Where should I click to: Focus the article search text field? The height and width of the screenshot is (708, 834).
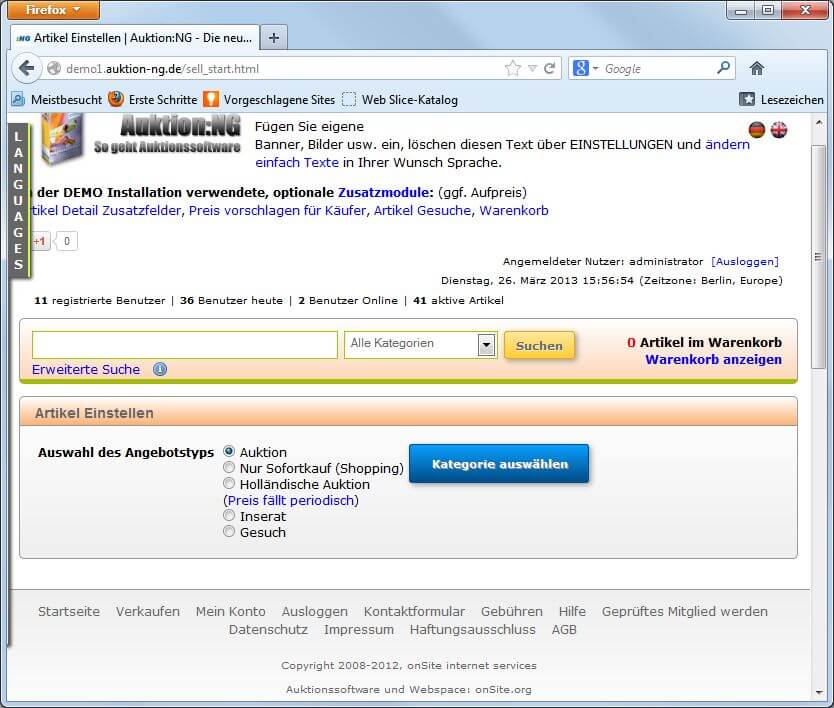[x=185, y=345]
